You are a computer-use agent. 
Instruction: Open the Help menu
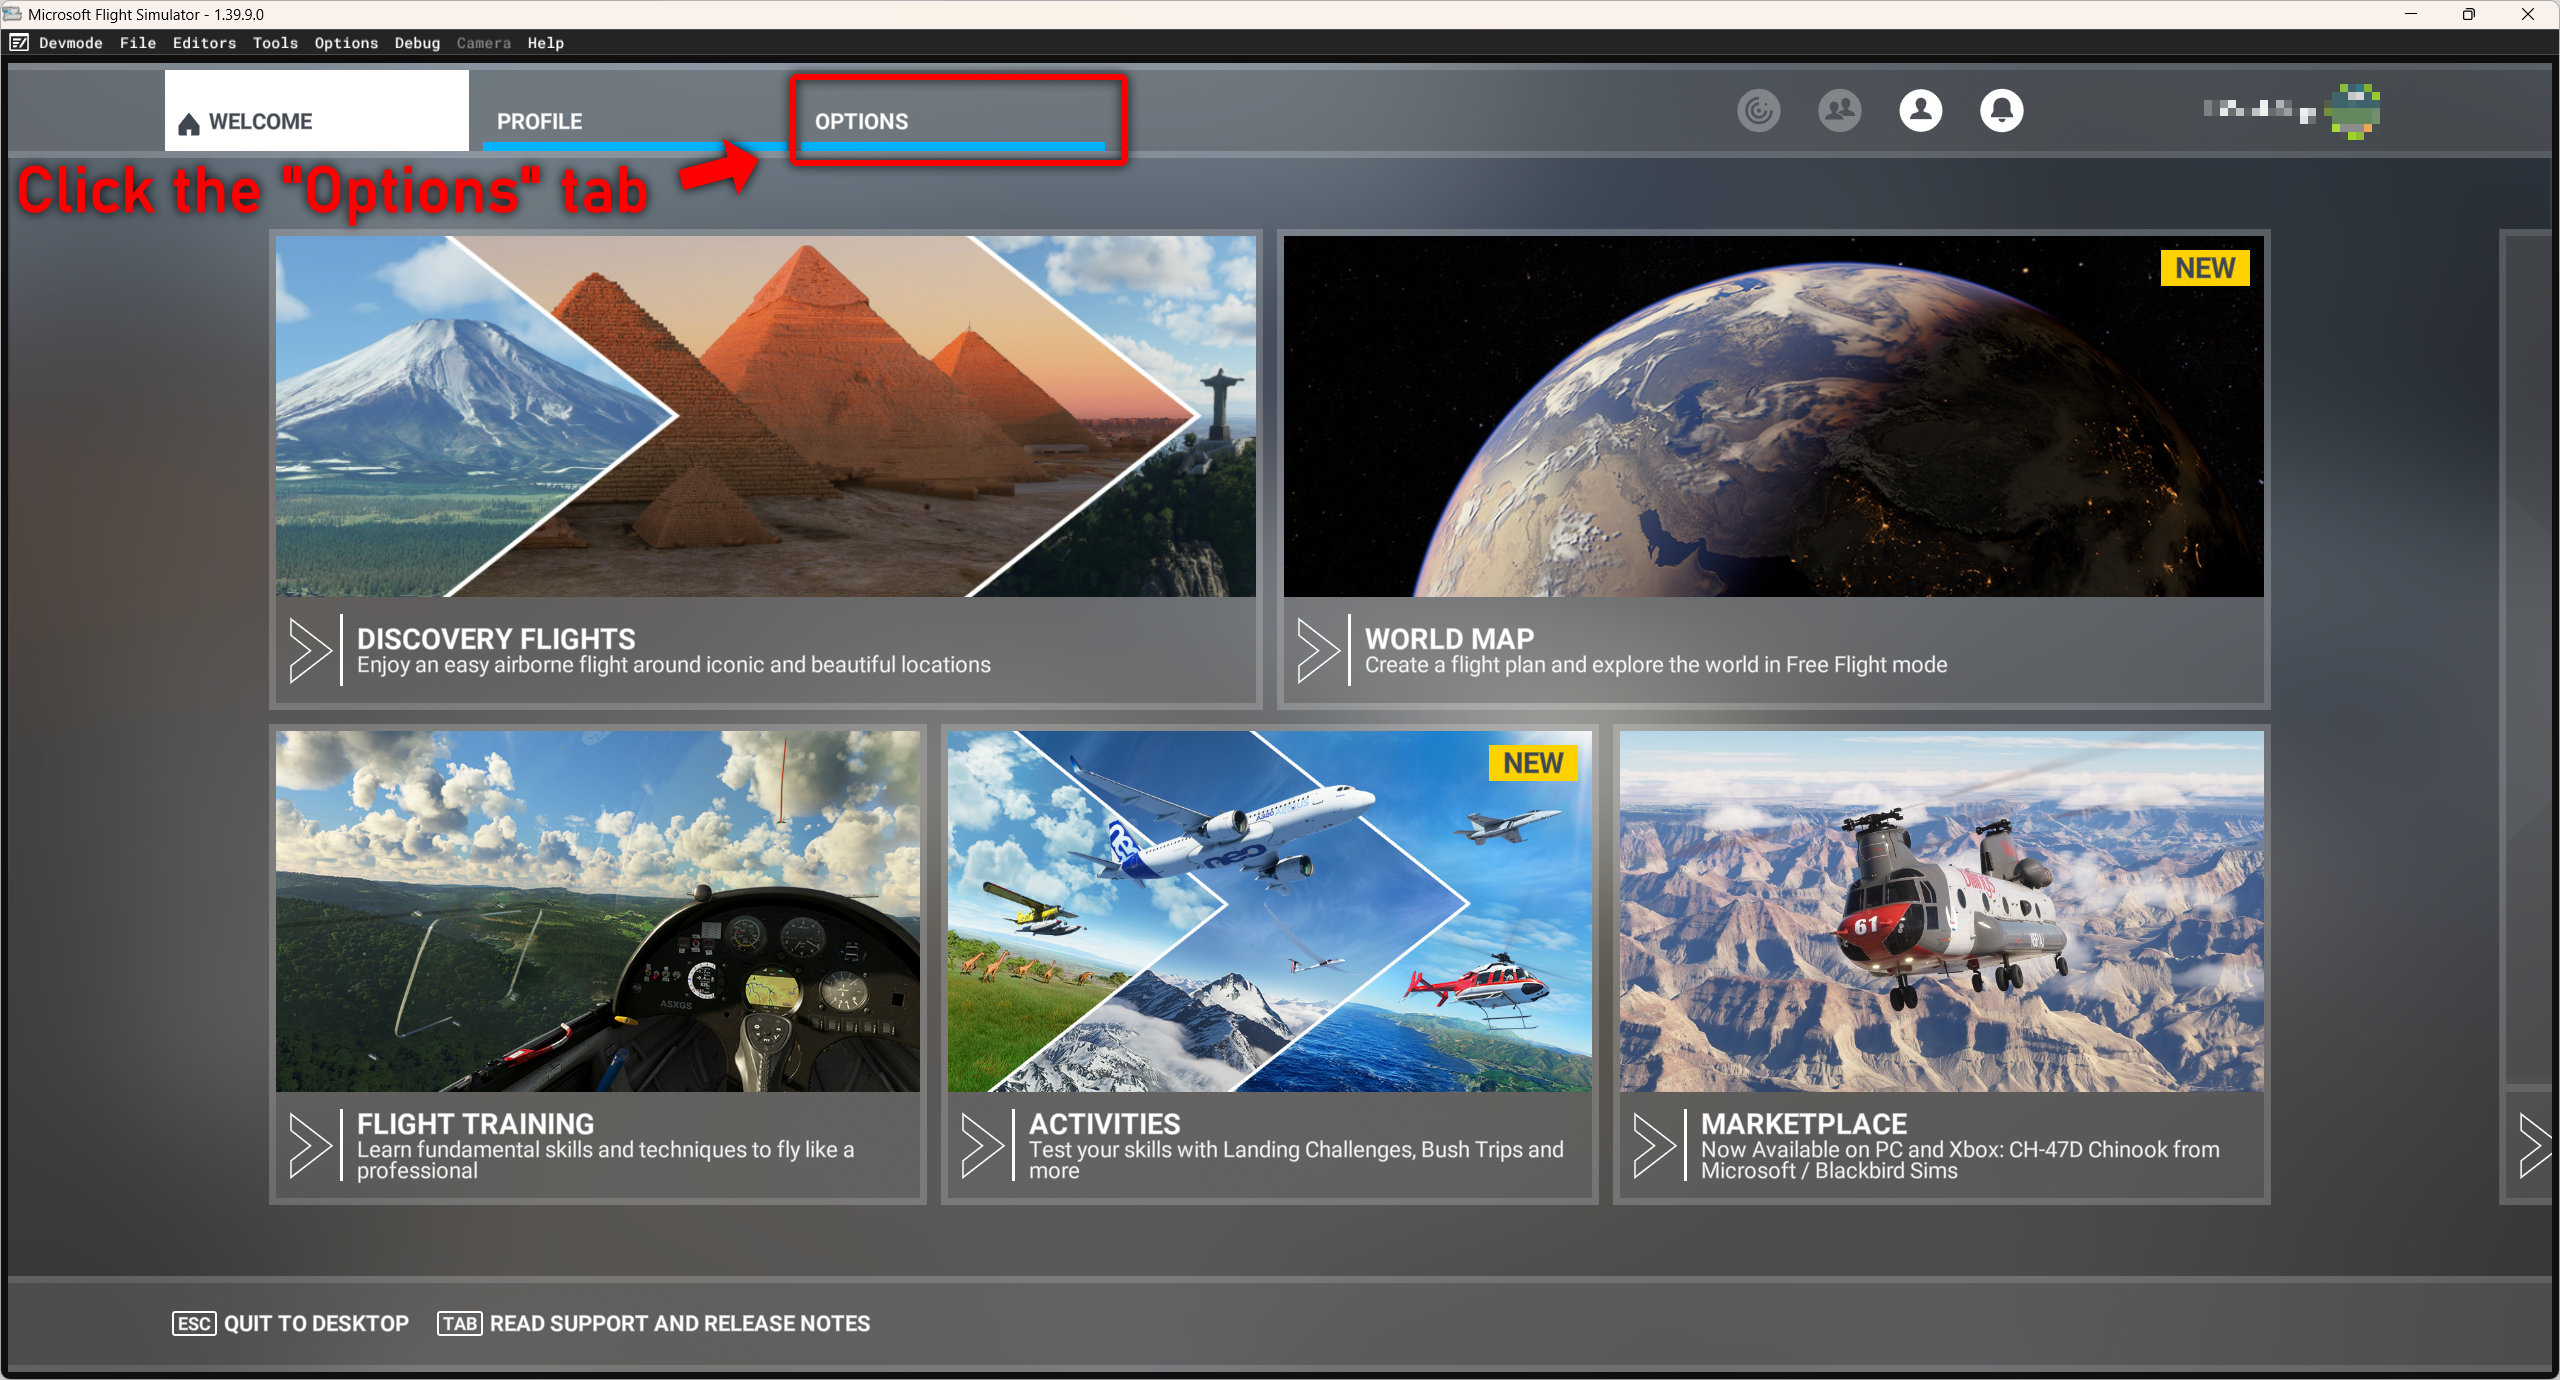point(546,43)
